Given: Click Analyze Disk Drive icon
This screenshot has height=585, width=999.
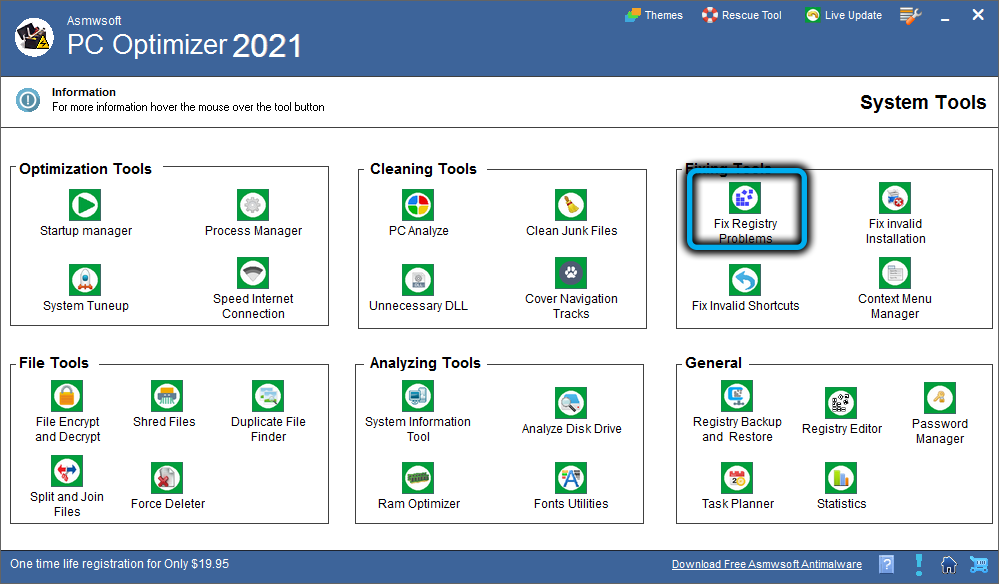Looking at the screenshot, I should click(571, 403).
